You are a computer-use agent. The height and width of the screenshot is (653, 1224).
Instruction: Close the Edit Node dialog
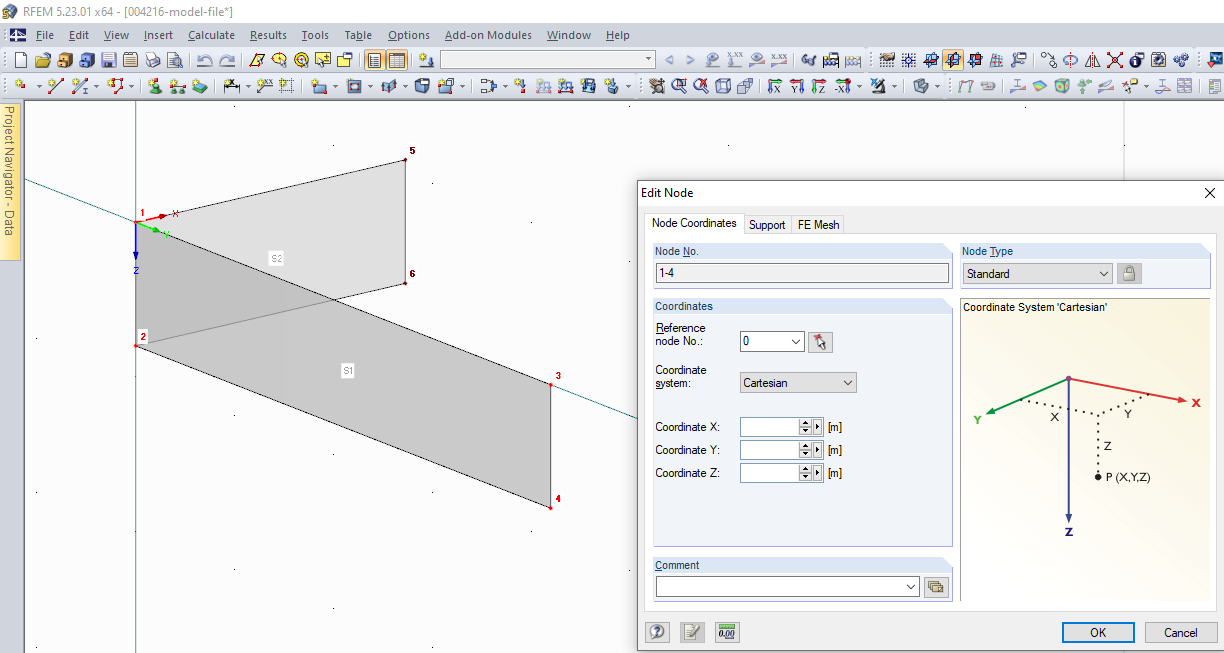point(1209,193)
